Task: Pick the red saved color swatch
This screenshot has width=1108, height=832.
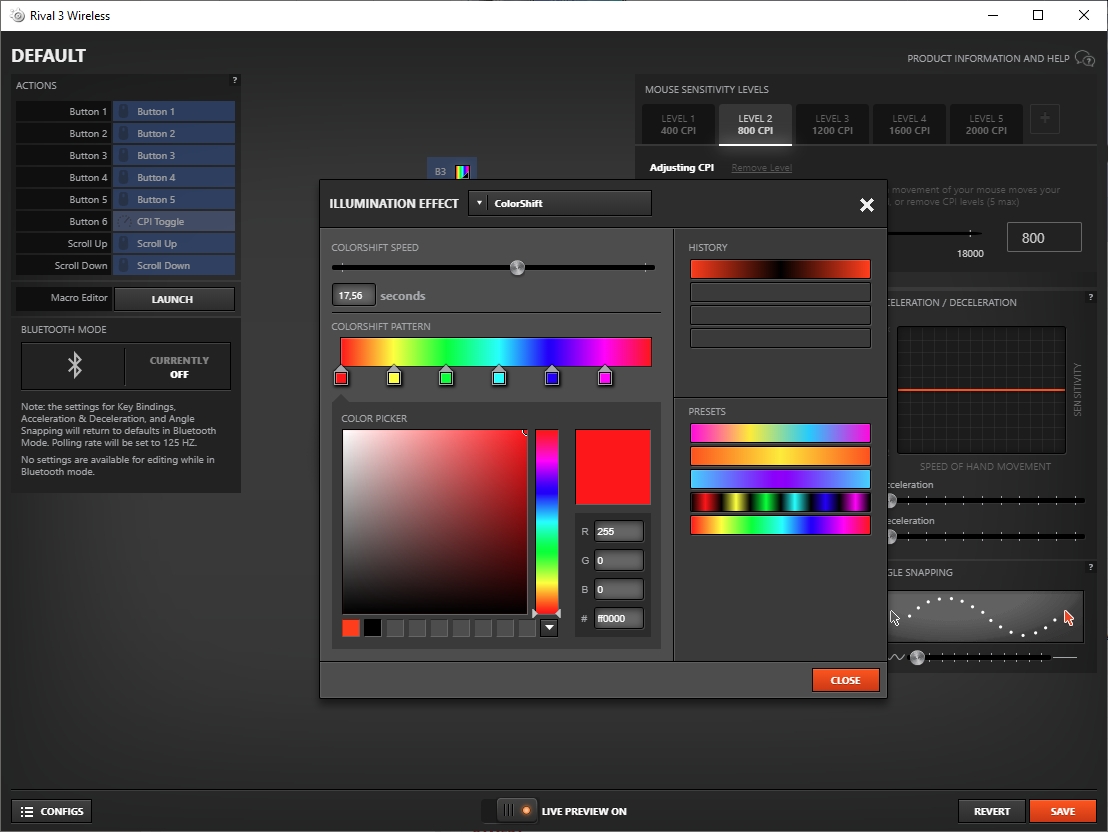Action: click(351, 628)
